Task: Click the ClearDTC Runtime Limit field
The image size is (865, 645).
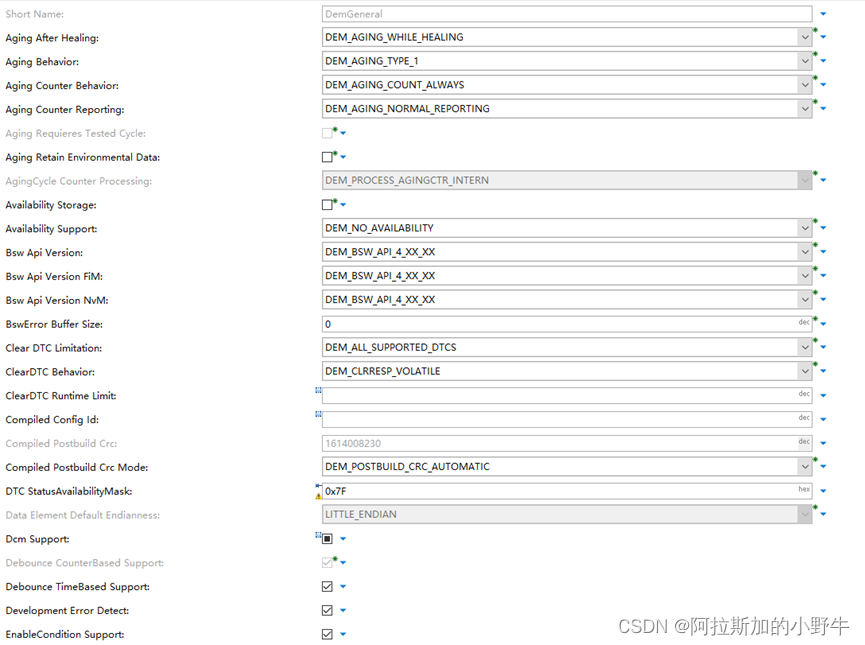Action: tap(567, 396)
